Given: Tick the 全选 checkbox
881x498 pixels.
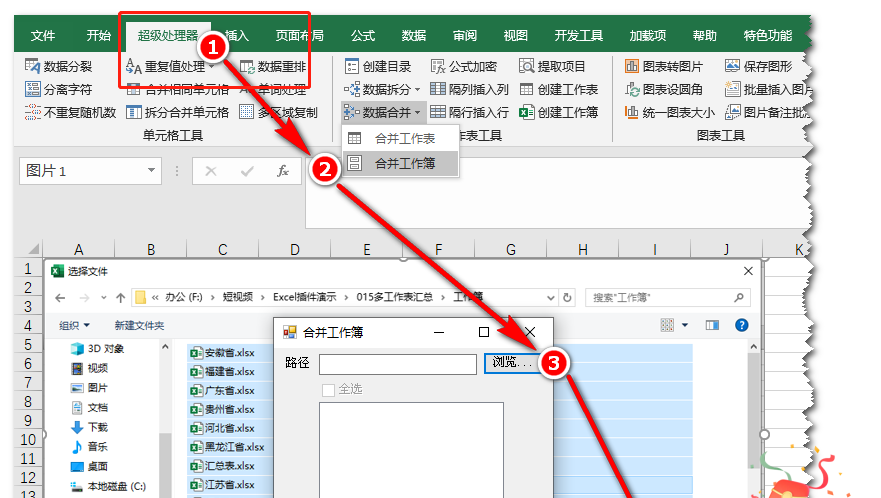Looking at the screenshot, I should [x=328, y=389].
